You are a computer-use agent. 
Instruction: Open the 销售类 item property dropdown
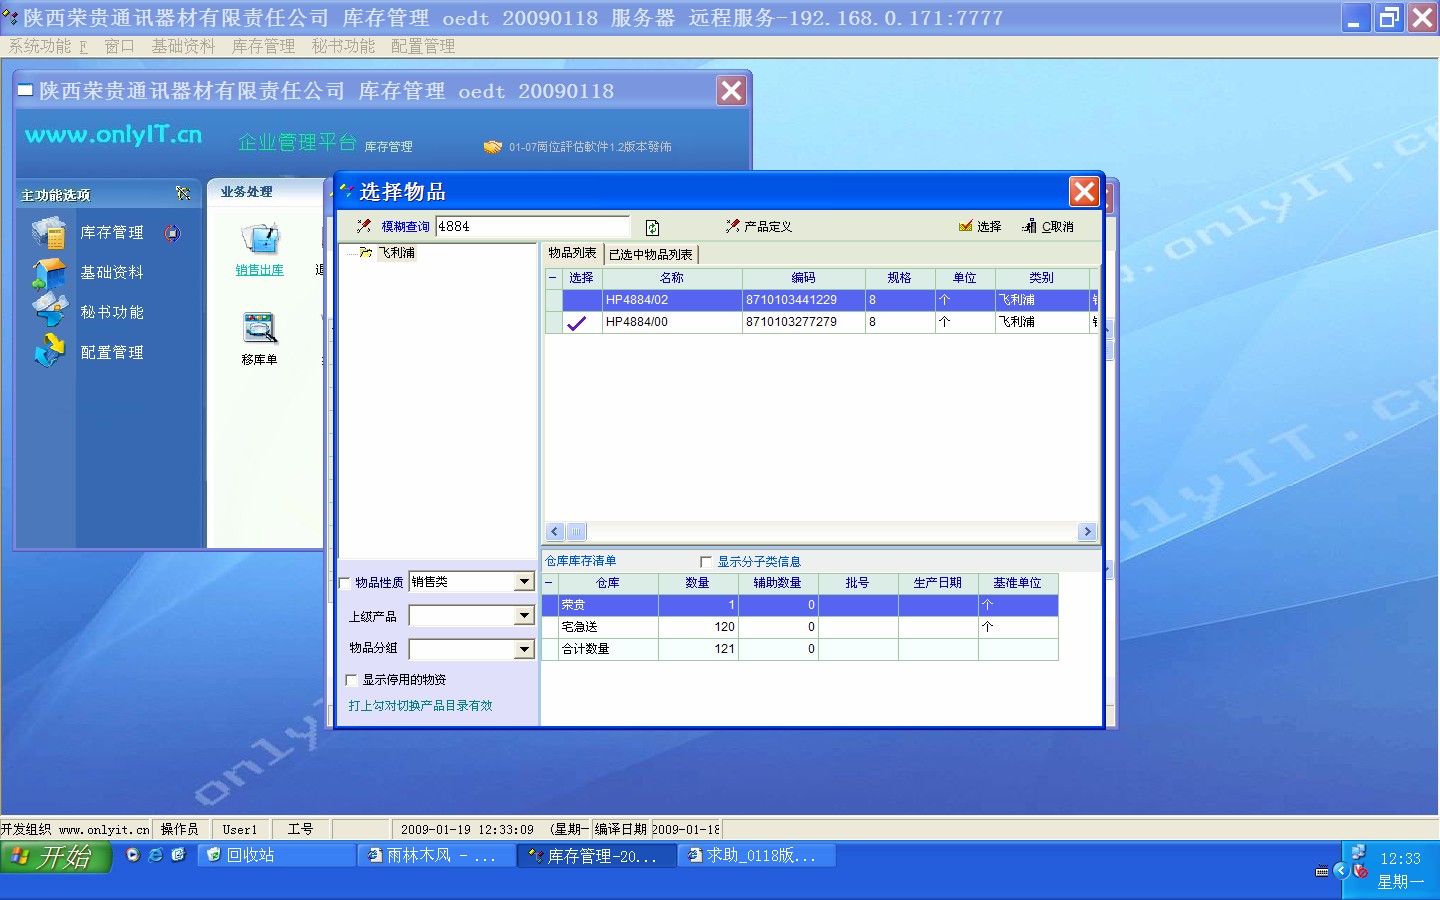tap(524, 582)
